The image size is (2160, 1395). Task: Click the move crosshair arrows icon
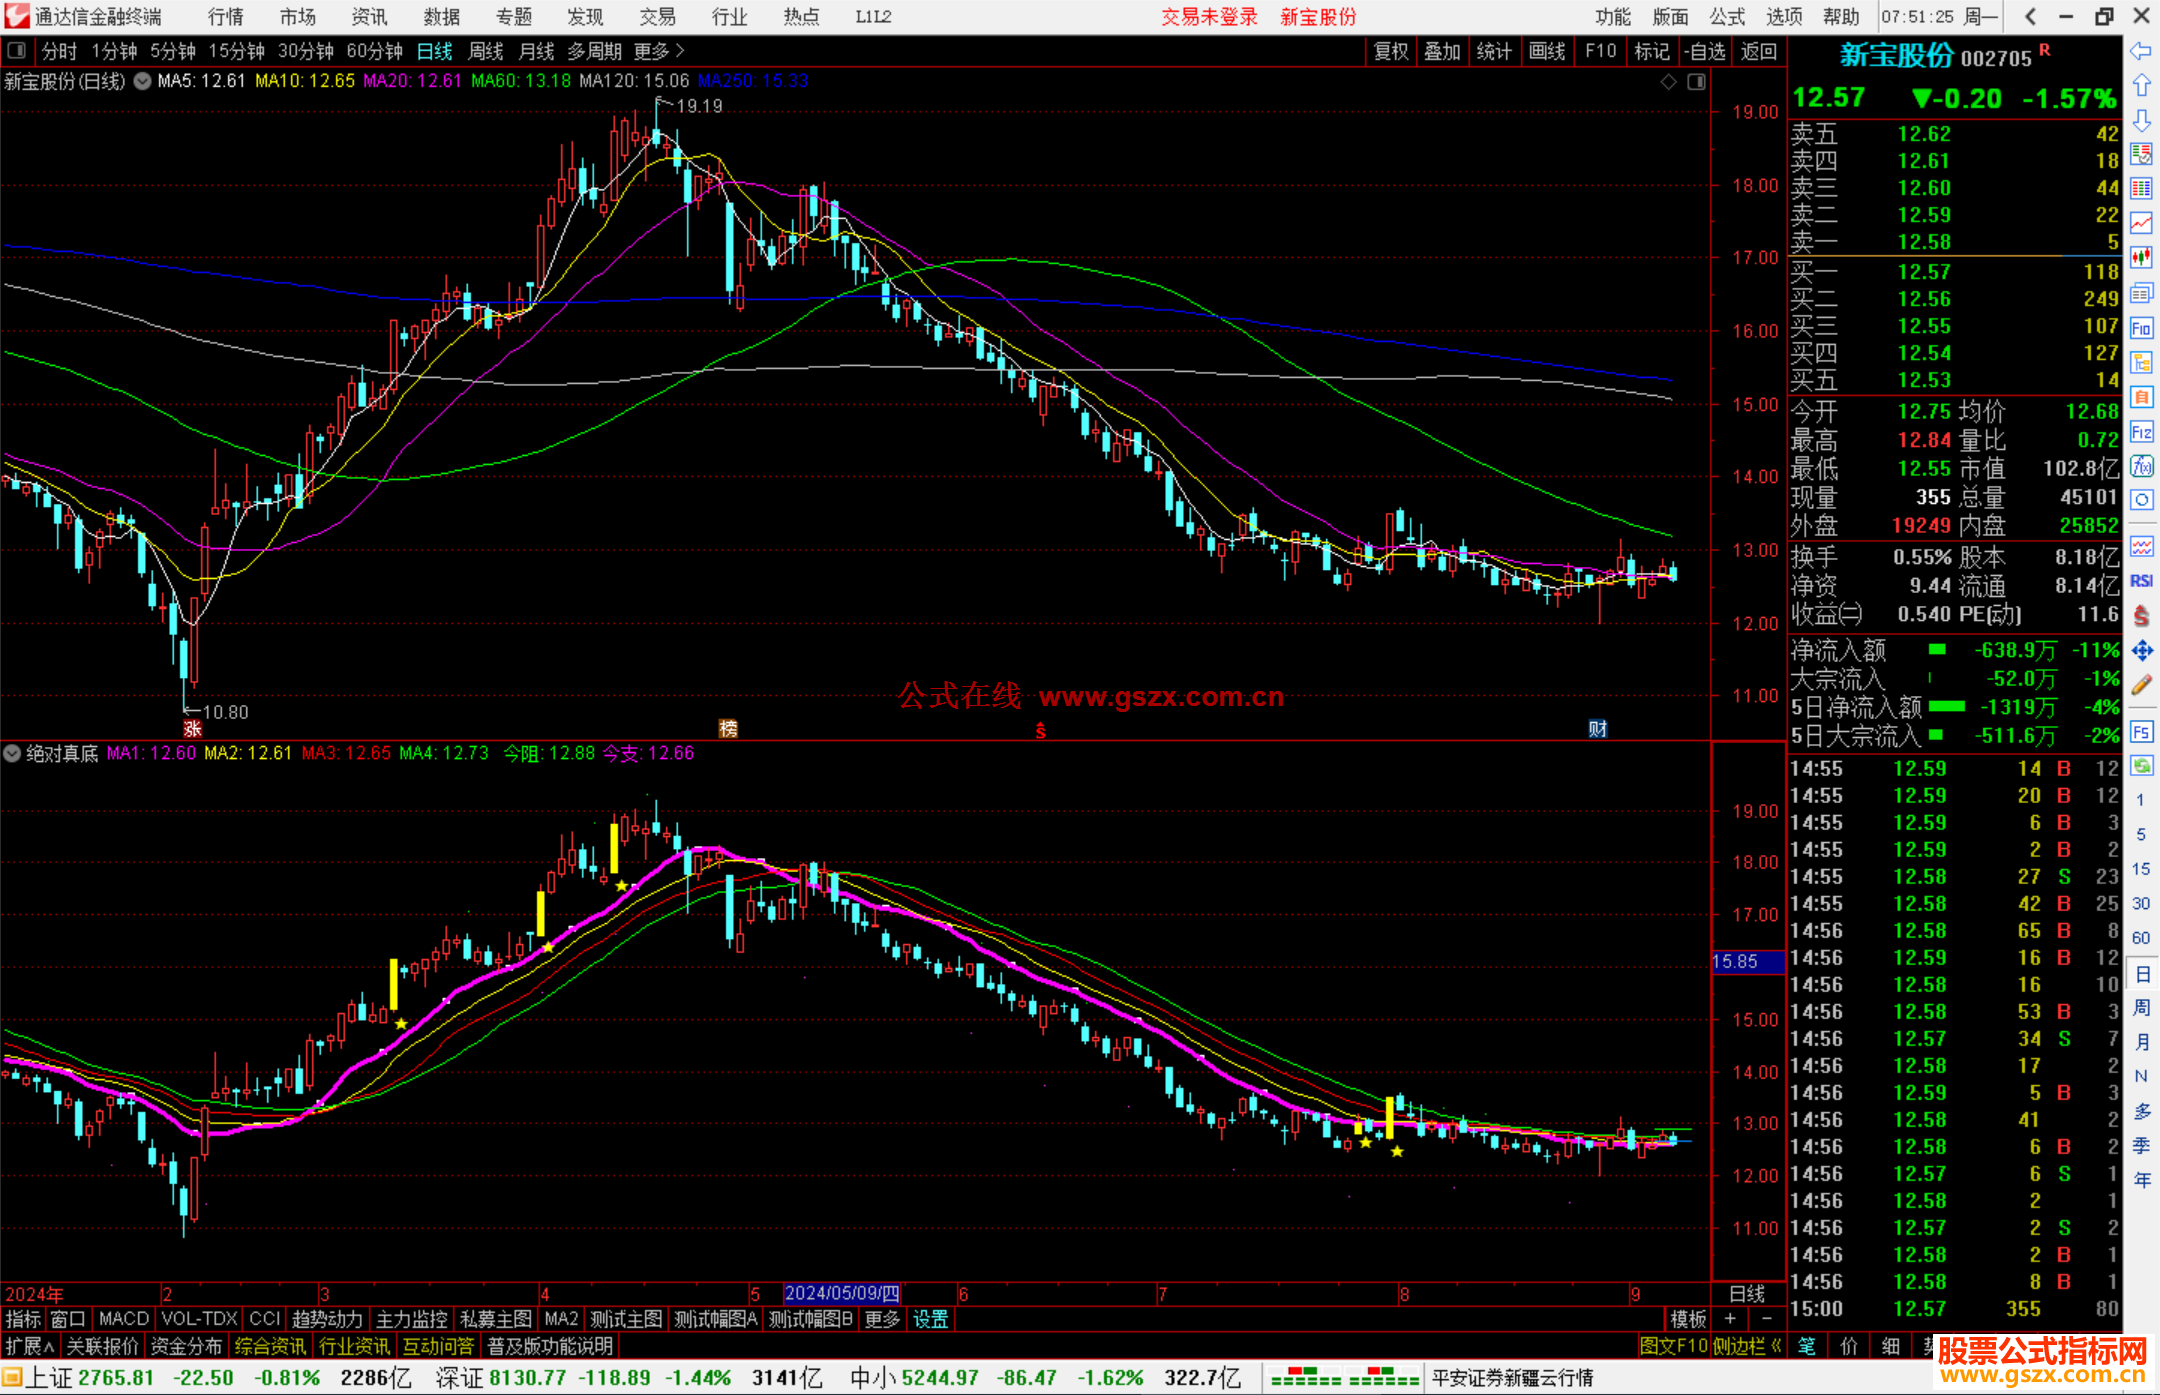click(2141, 651)
